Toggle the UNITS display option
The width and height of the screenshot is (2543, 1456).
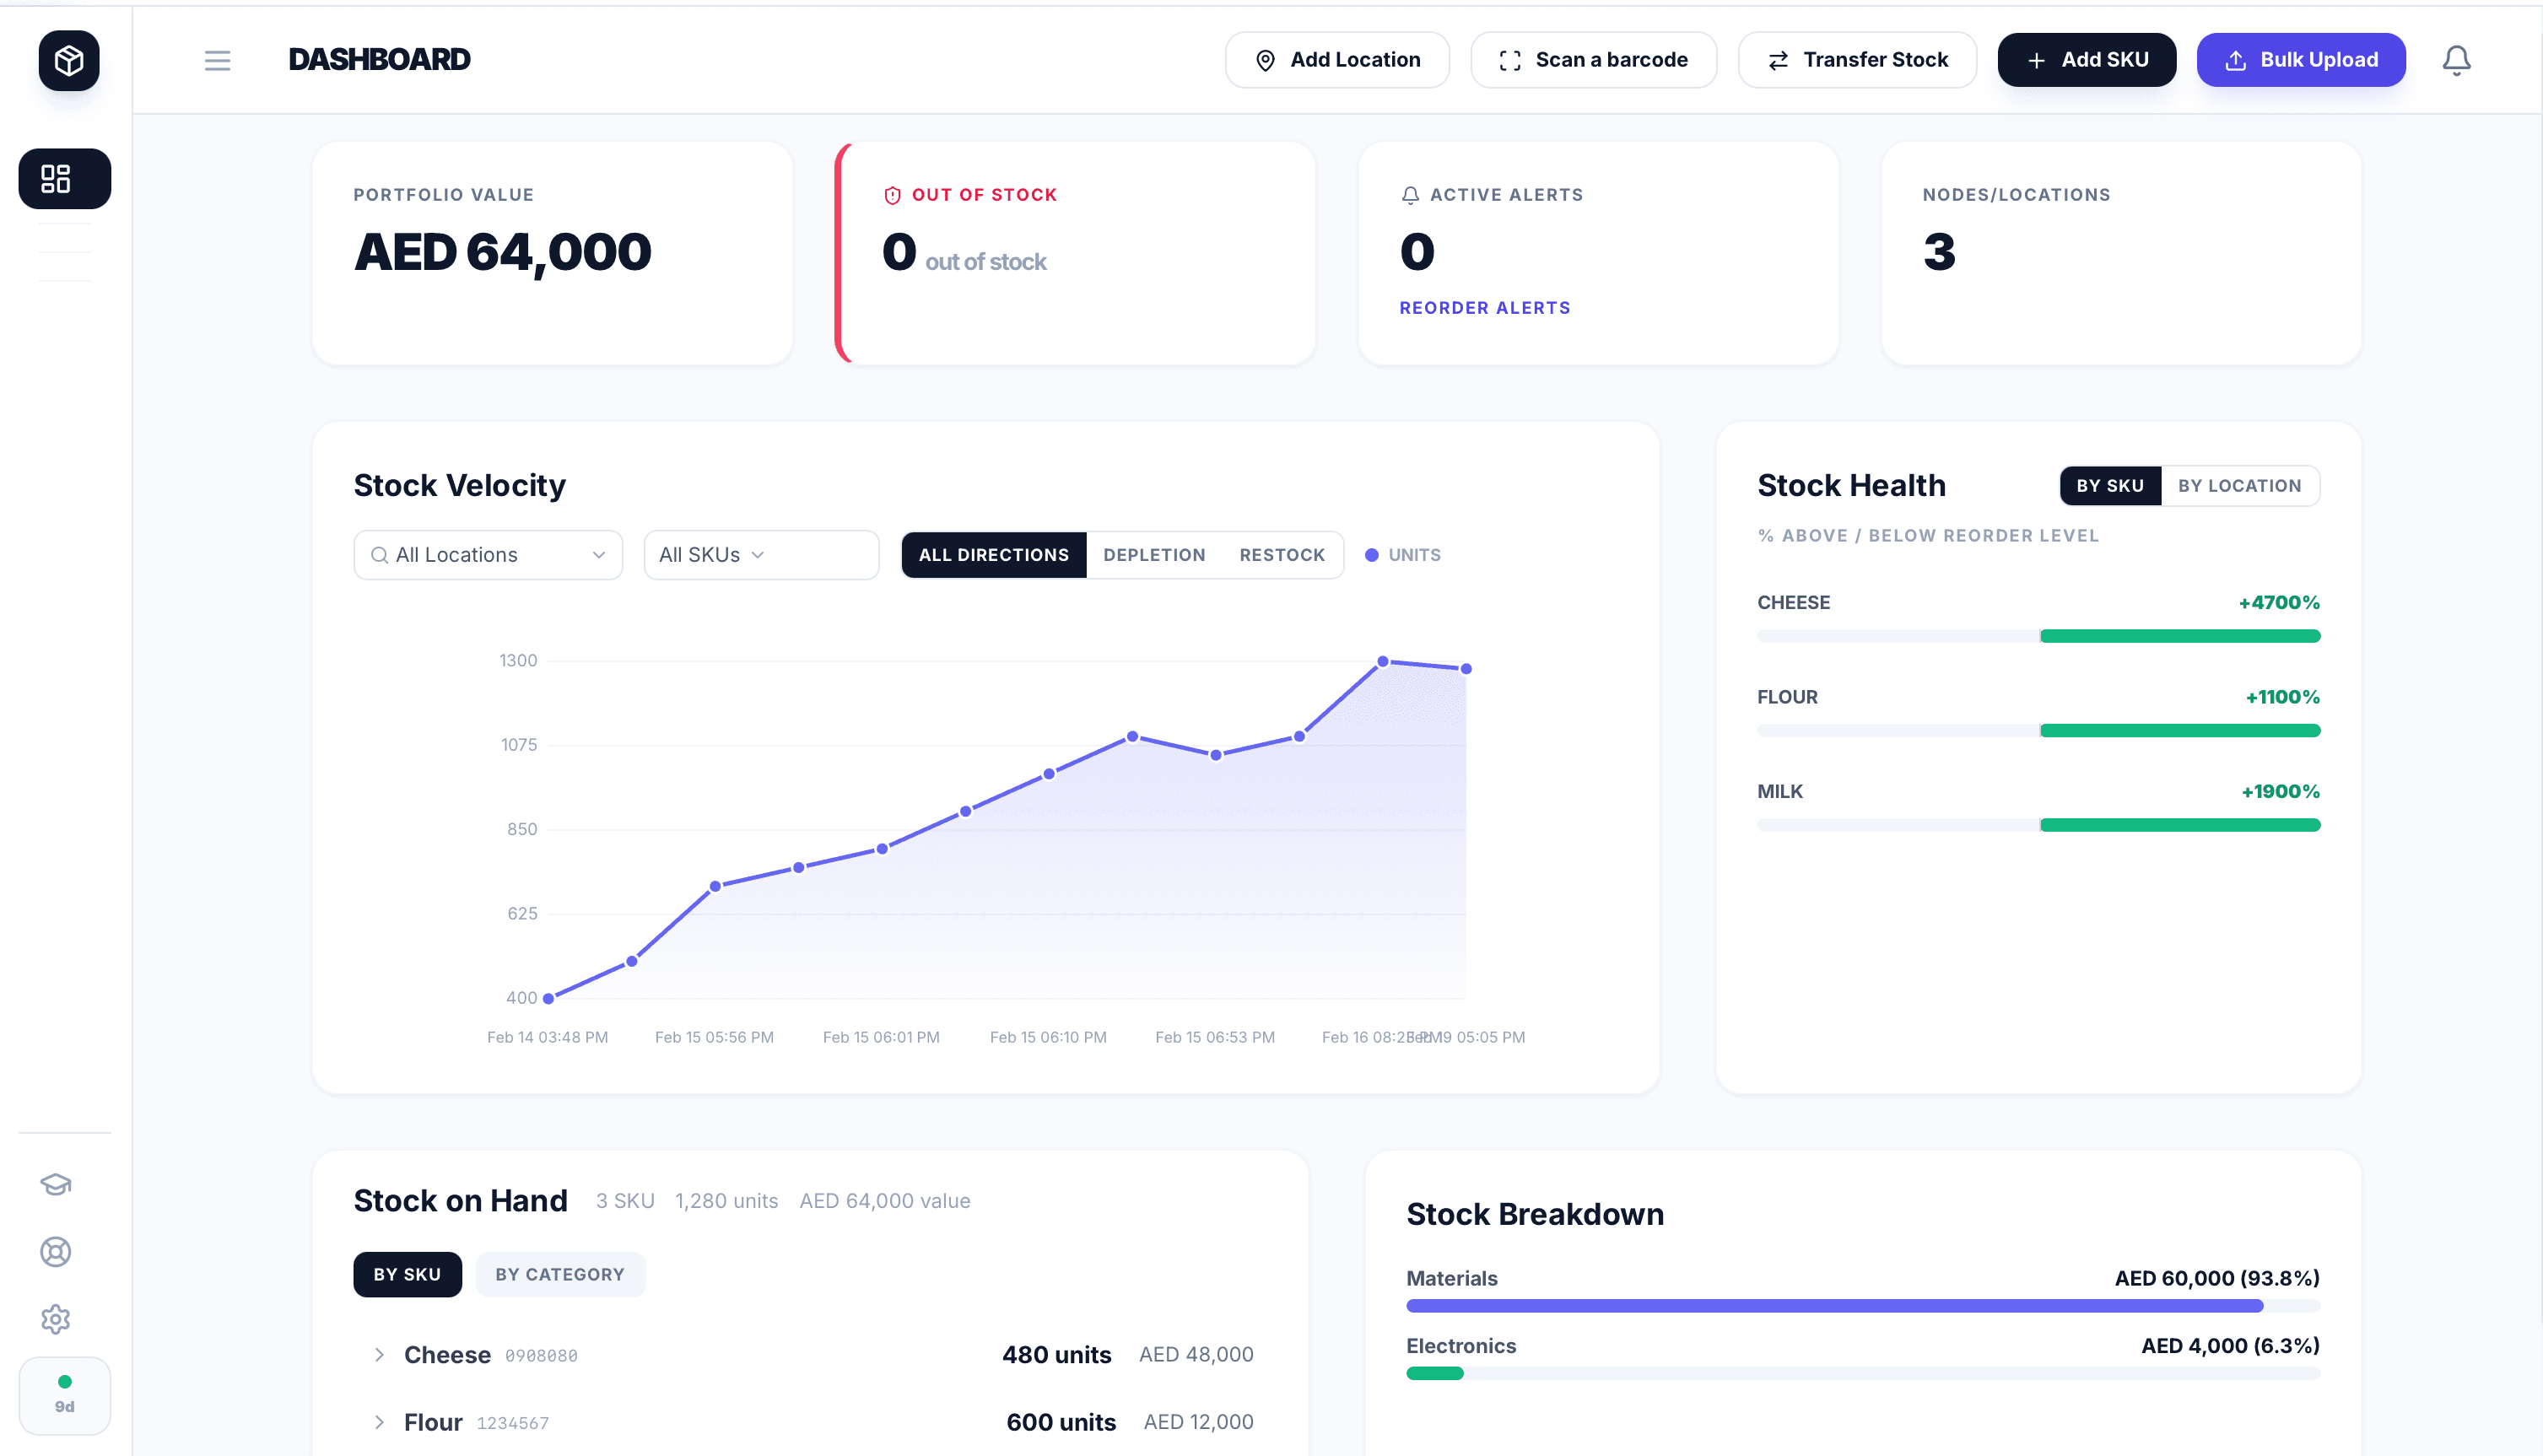tap(1402, 554)
